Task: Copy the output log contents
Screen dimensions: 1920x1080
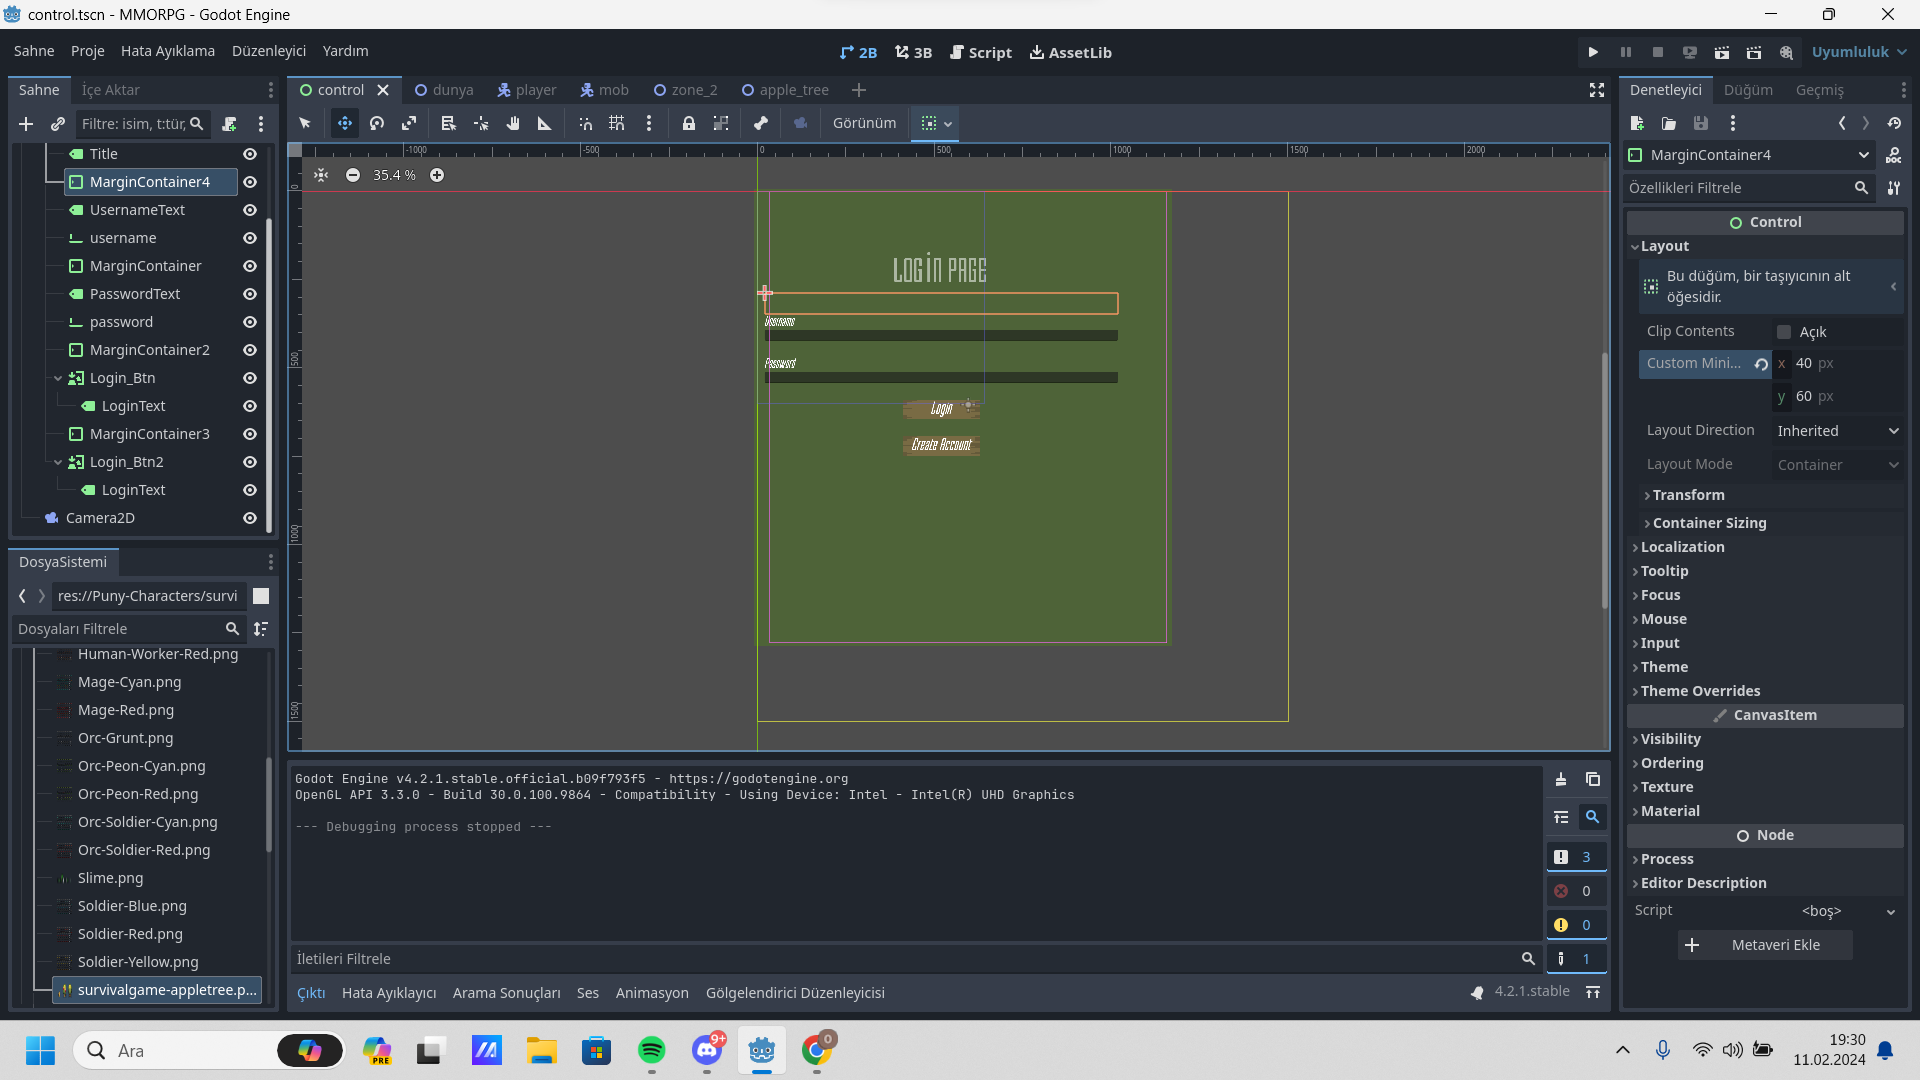Action: (x=1593, y=780)
